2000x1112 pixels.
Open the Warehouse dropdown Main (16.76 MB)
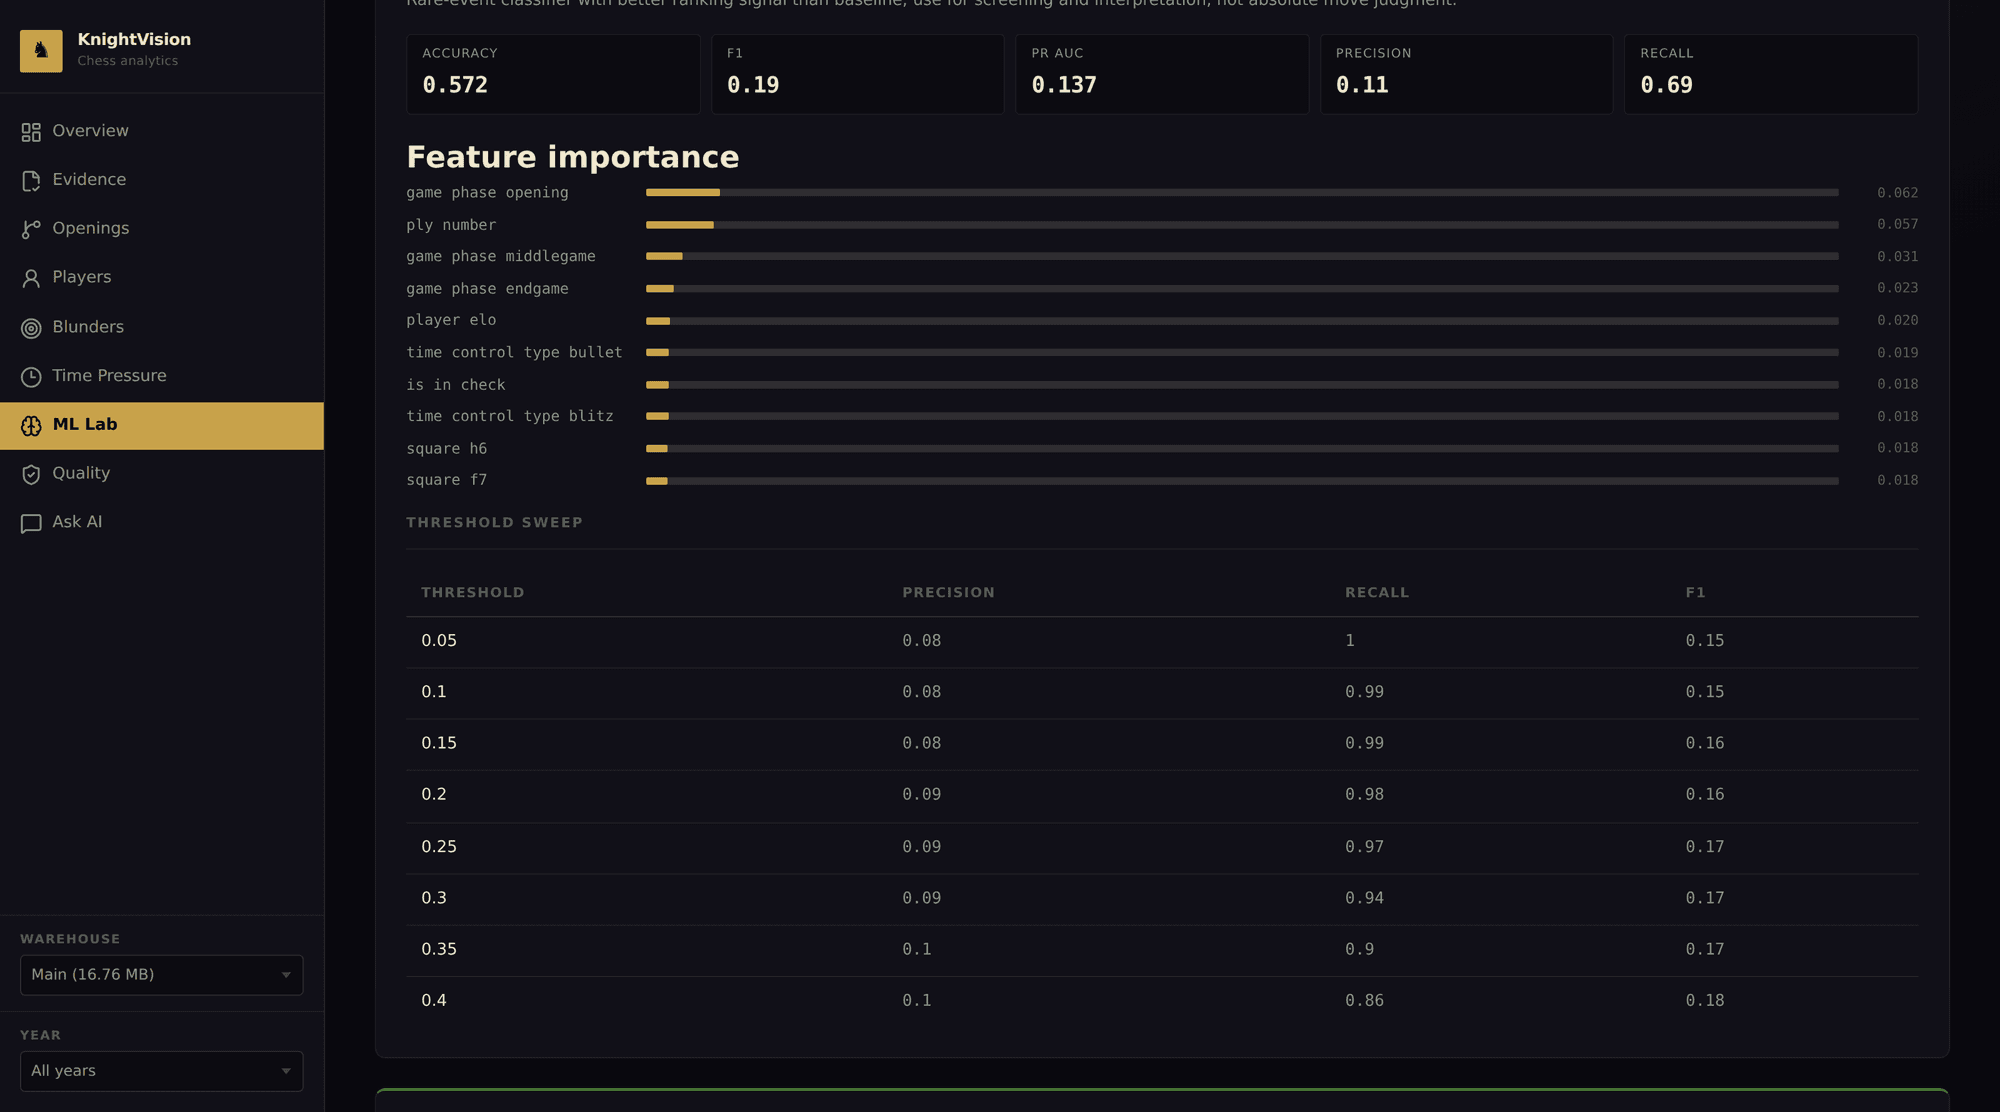pyautogui.click(x=162, y=975)
